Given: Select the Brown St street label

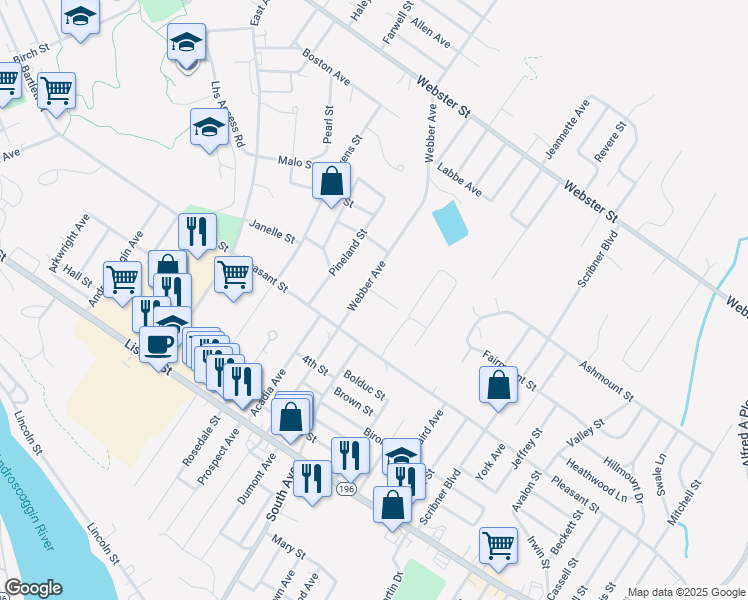Looking at the screenshot, I should tap(353, 401).
